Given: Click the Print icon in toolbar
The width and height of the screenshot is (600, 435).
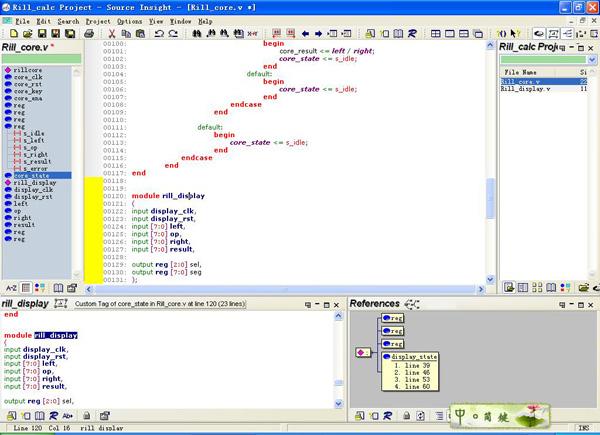Looking at the screenshot, I should (x=89, y=34).
